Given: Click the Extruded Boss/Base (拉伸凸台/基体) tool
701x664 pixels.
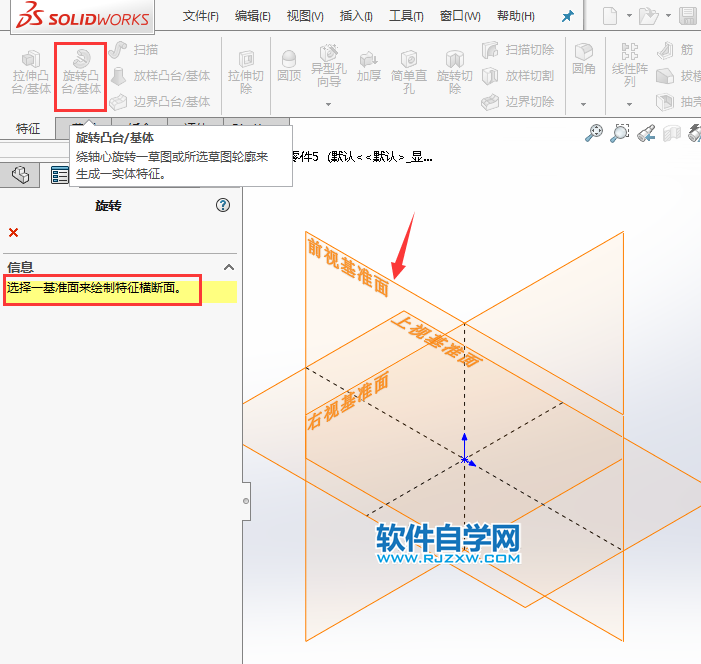Looking at the screenshot, I should coord(31,72).
